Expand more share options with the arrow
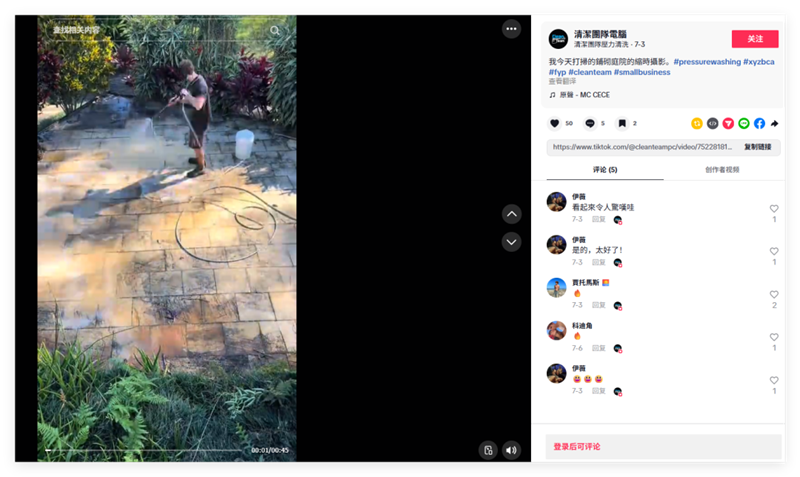 pyautogui.click(x=774, y=123)
